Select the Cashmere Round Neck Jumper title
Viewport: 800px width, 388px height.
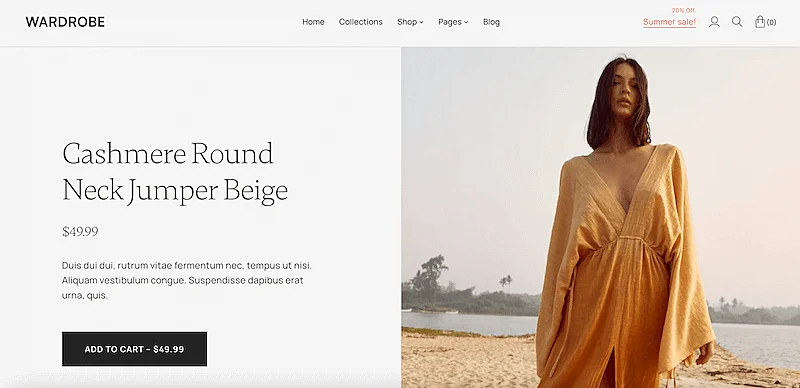coord(175,172)
